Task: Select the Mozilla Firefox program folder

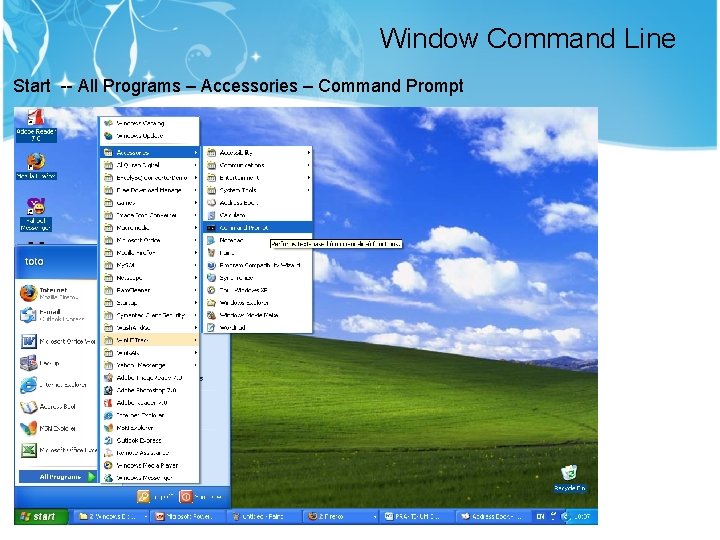Action: click(150, 253)
